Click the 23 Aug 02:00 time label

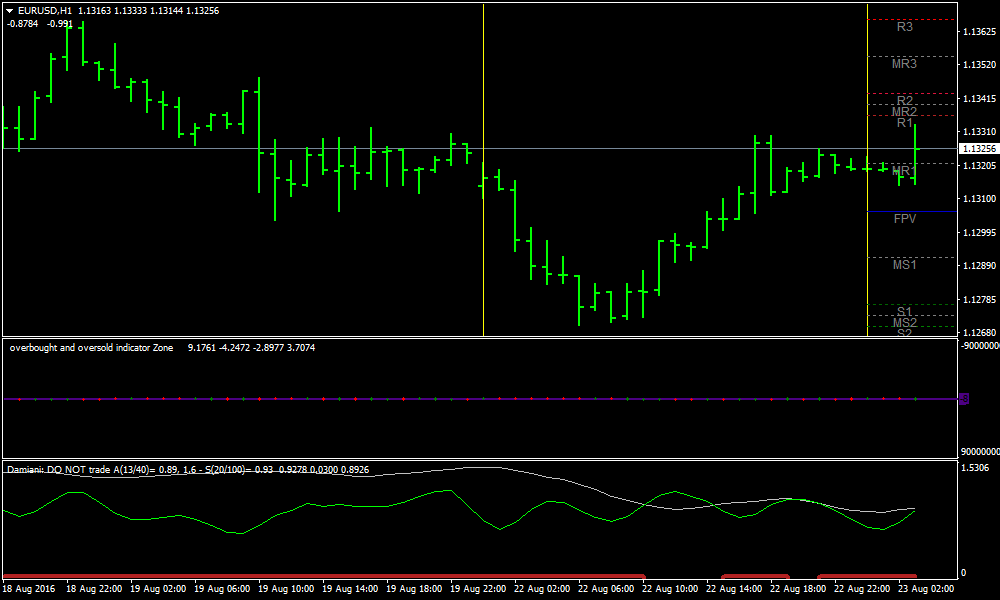click(x=927, y=589)
